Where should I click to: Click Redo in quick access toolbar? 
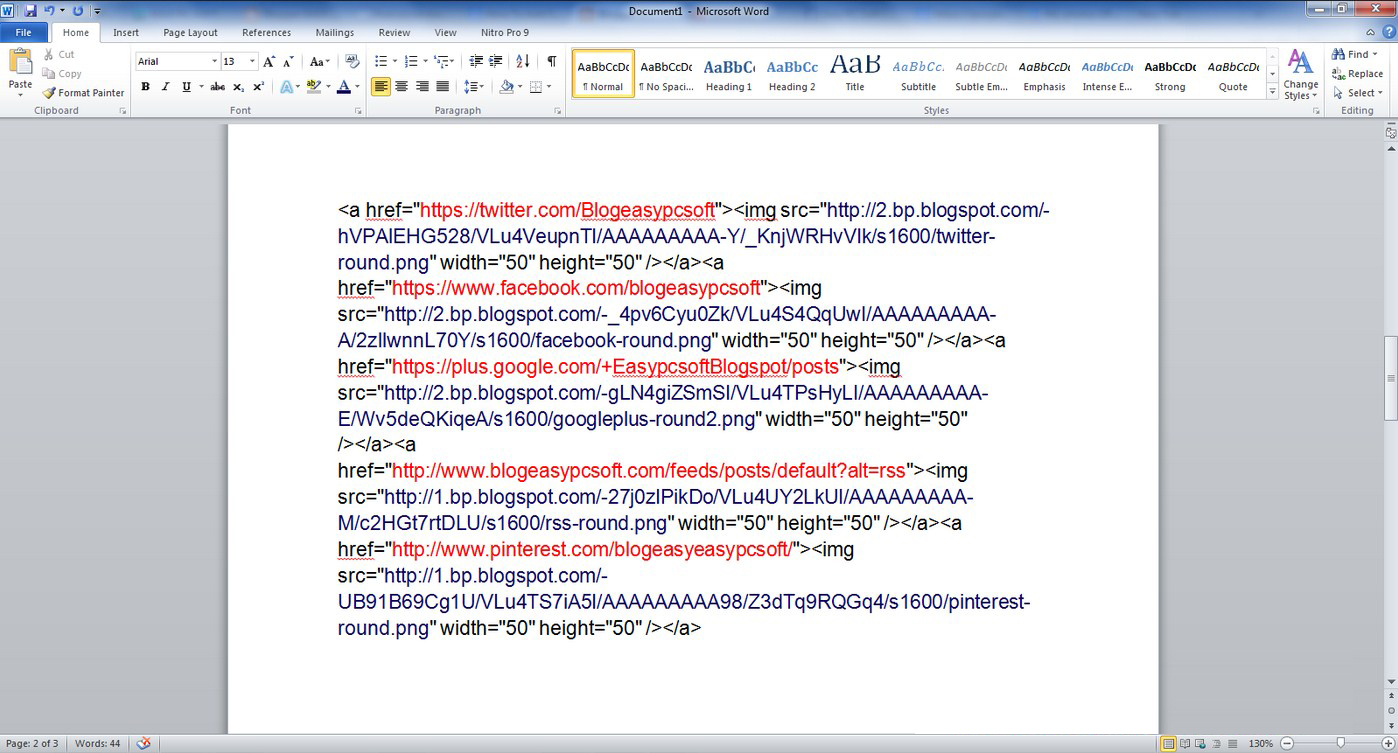pos(77,10)
